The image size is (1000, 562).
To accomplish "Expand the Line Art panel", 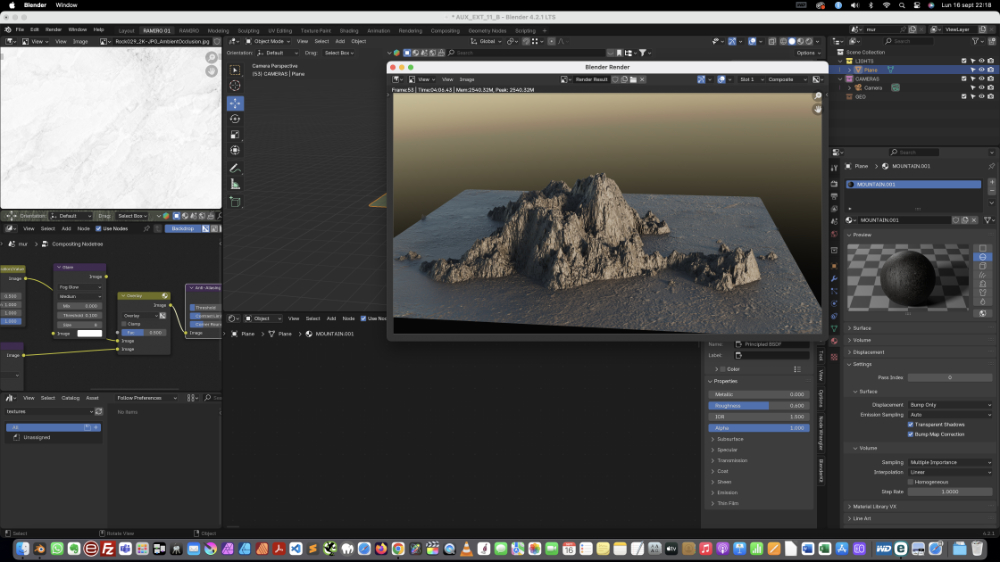I will click(860, 518).
